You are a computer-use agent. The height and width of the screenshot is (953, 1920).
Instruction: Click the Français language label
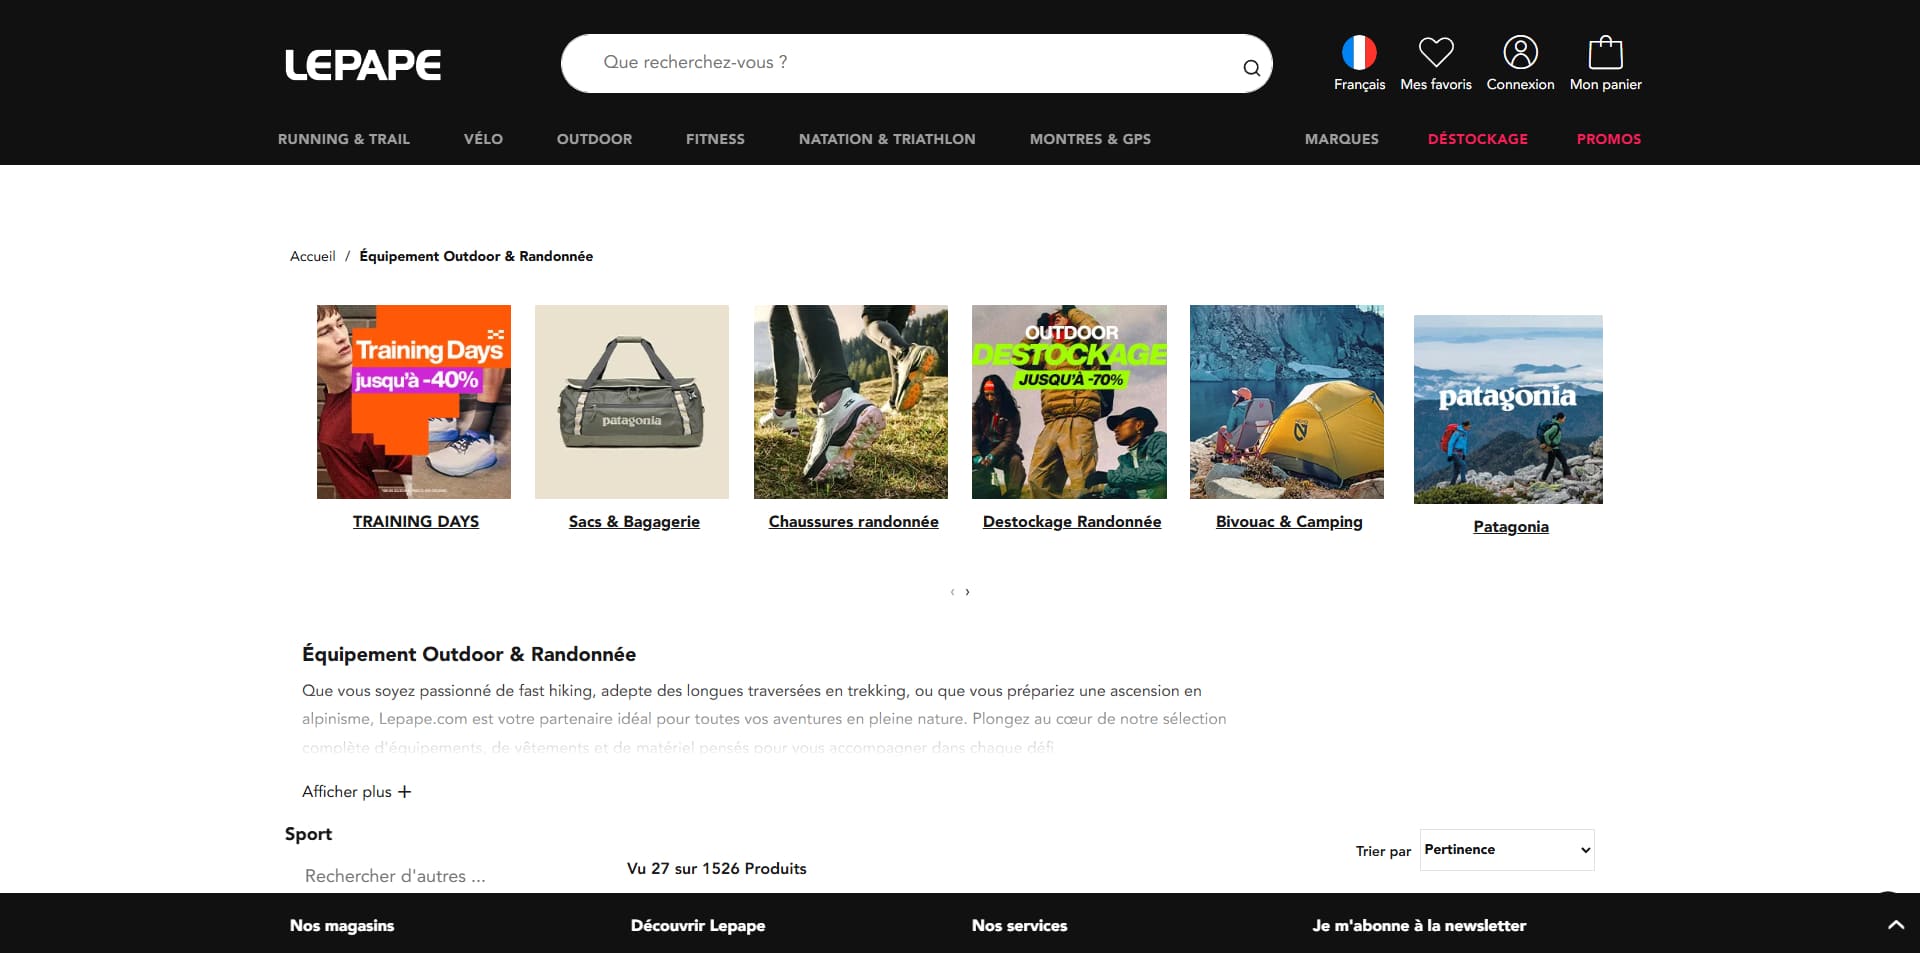pyautogui.click(x=1359, y=85)
